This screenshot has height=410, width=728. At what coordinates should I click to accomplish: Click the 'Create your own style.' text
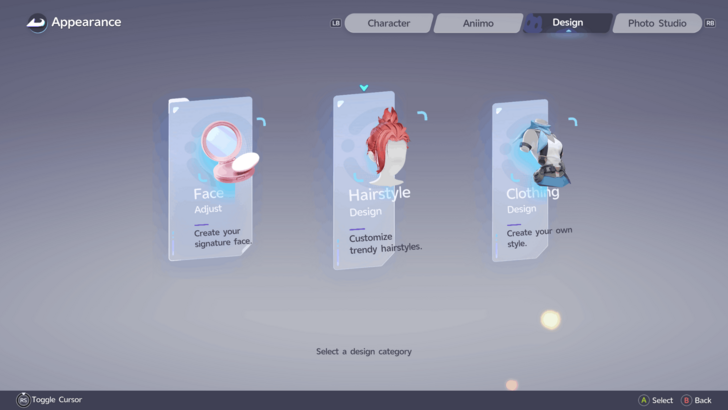[540, 237]
